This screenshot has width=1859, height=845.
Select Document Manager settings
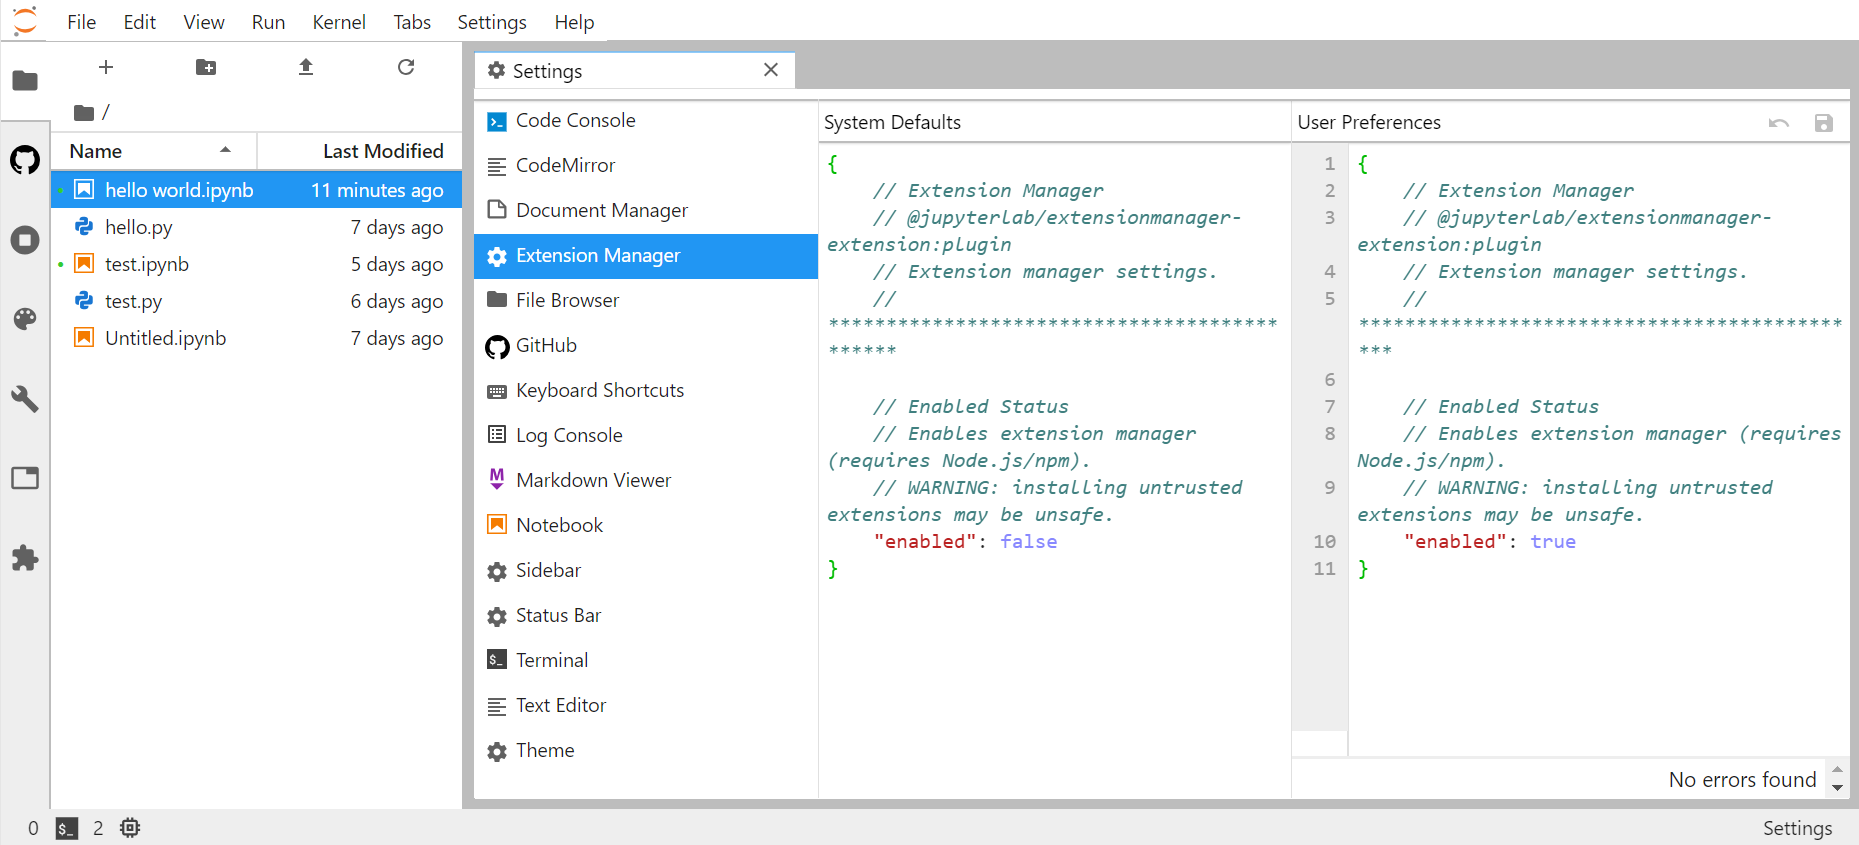pyautogui.click(x=646, y=211)
